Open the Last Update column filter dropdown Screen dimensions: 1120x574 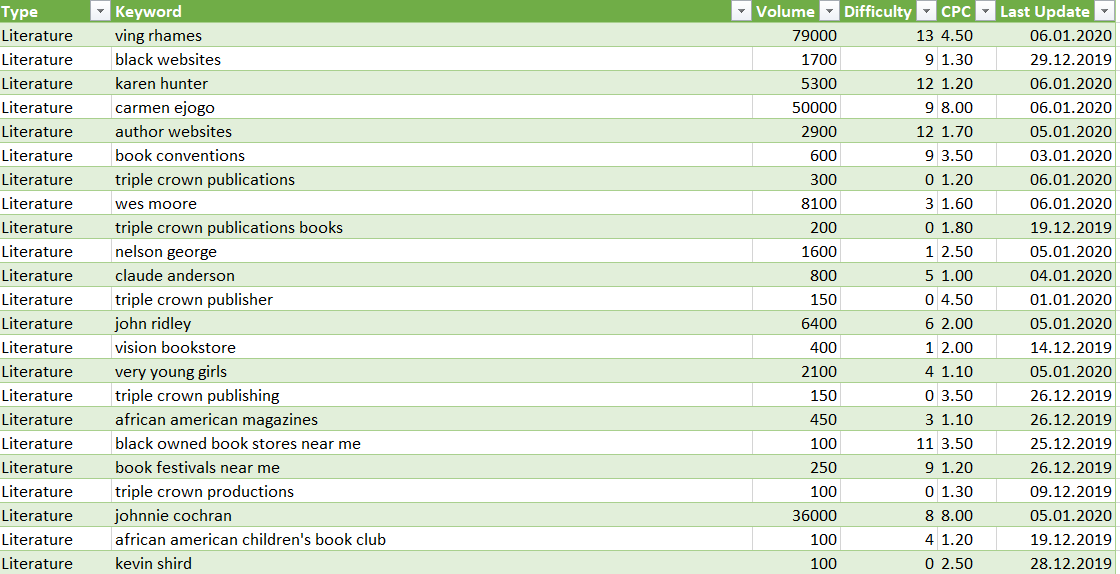coord(1102,11)
